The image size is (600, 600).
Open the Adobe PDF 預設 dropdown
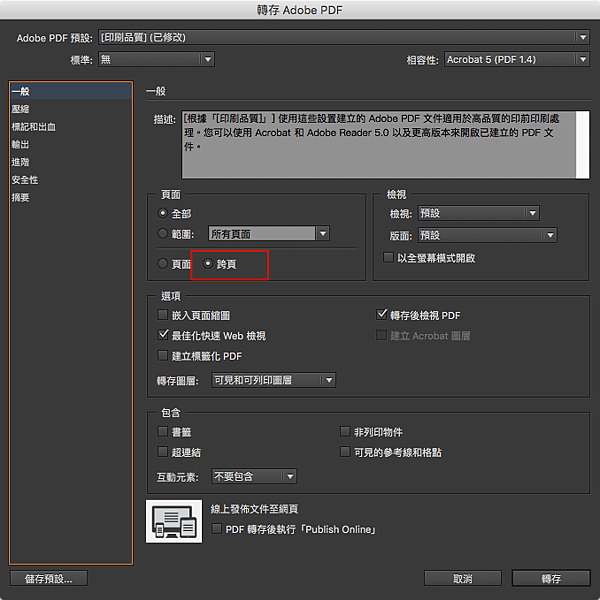344,38
